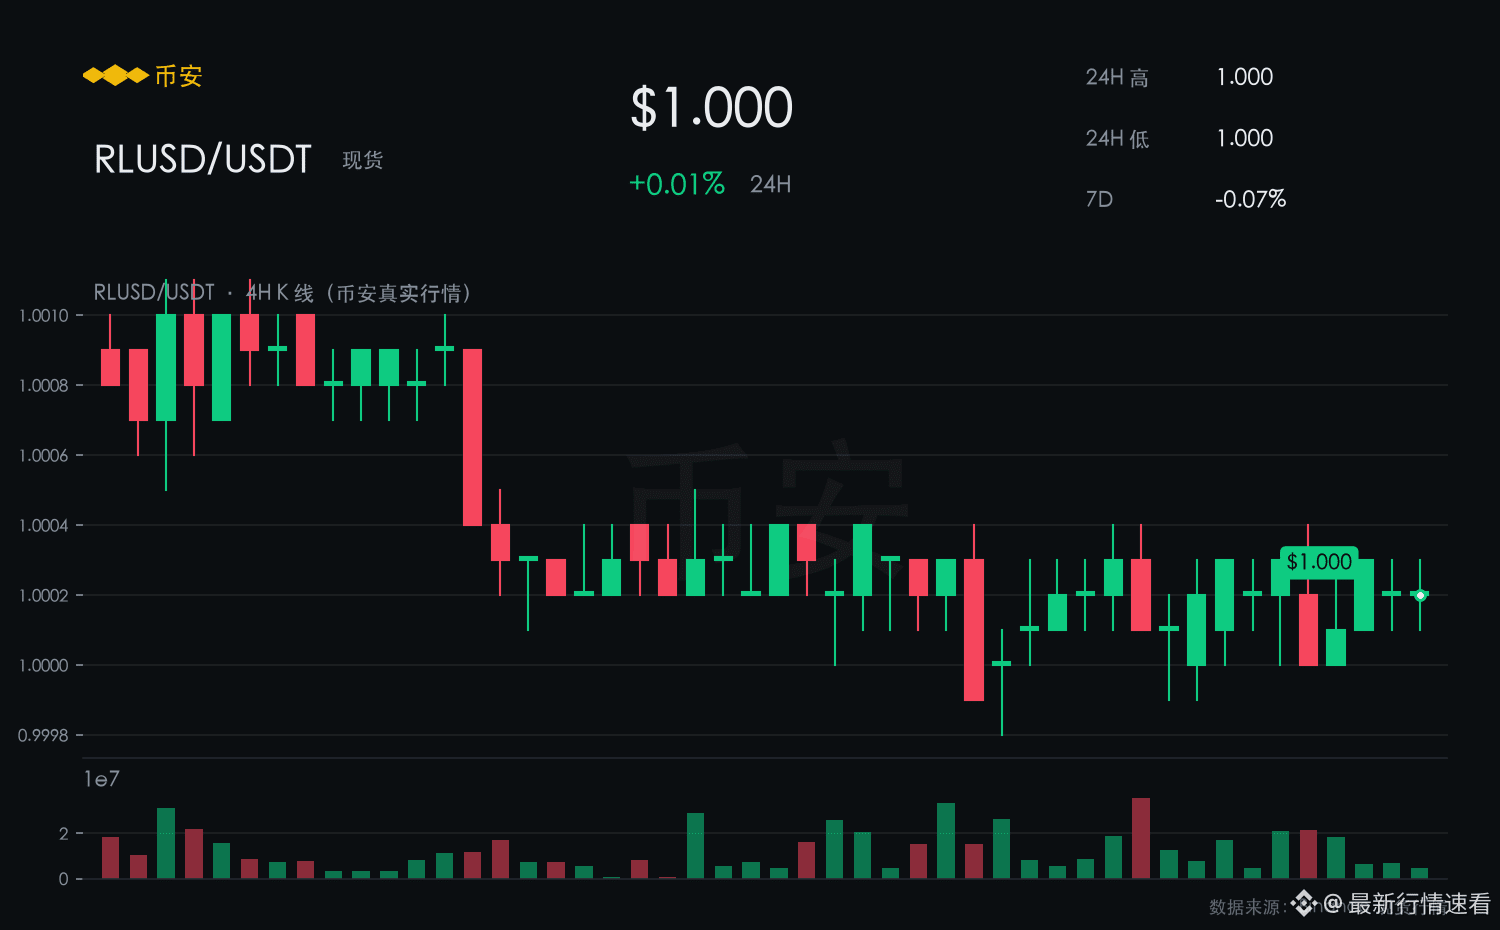Click the Binance watermark icon at bottom right
The height and width of the screenshot is (930, 1500).
click(1304, 904)
